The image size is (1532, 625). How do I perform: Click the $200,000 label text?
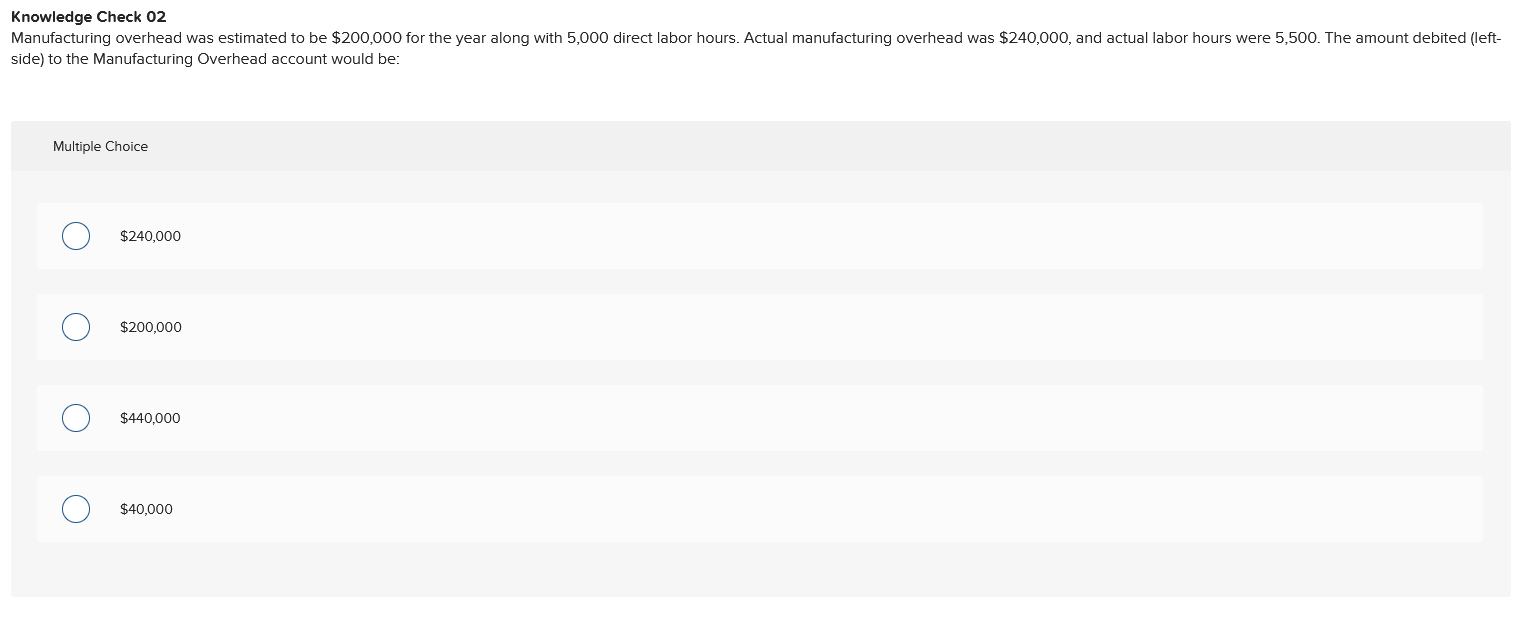tap(150, 327)
